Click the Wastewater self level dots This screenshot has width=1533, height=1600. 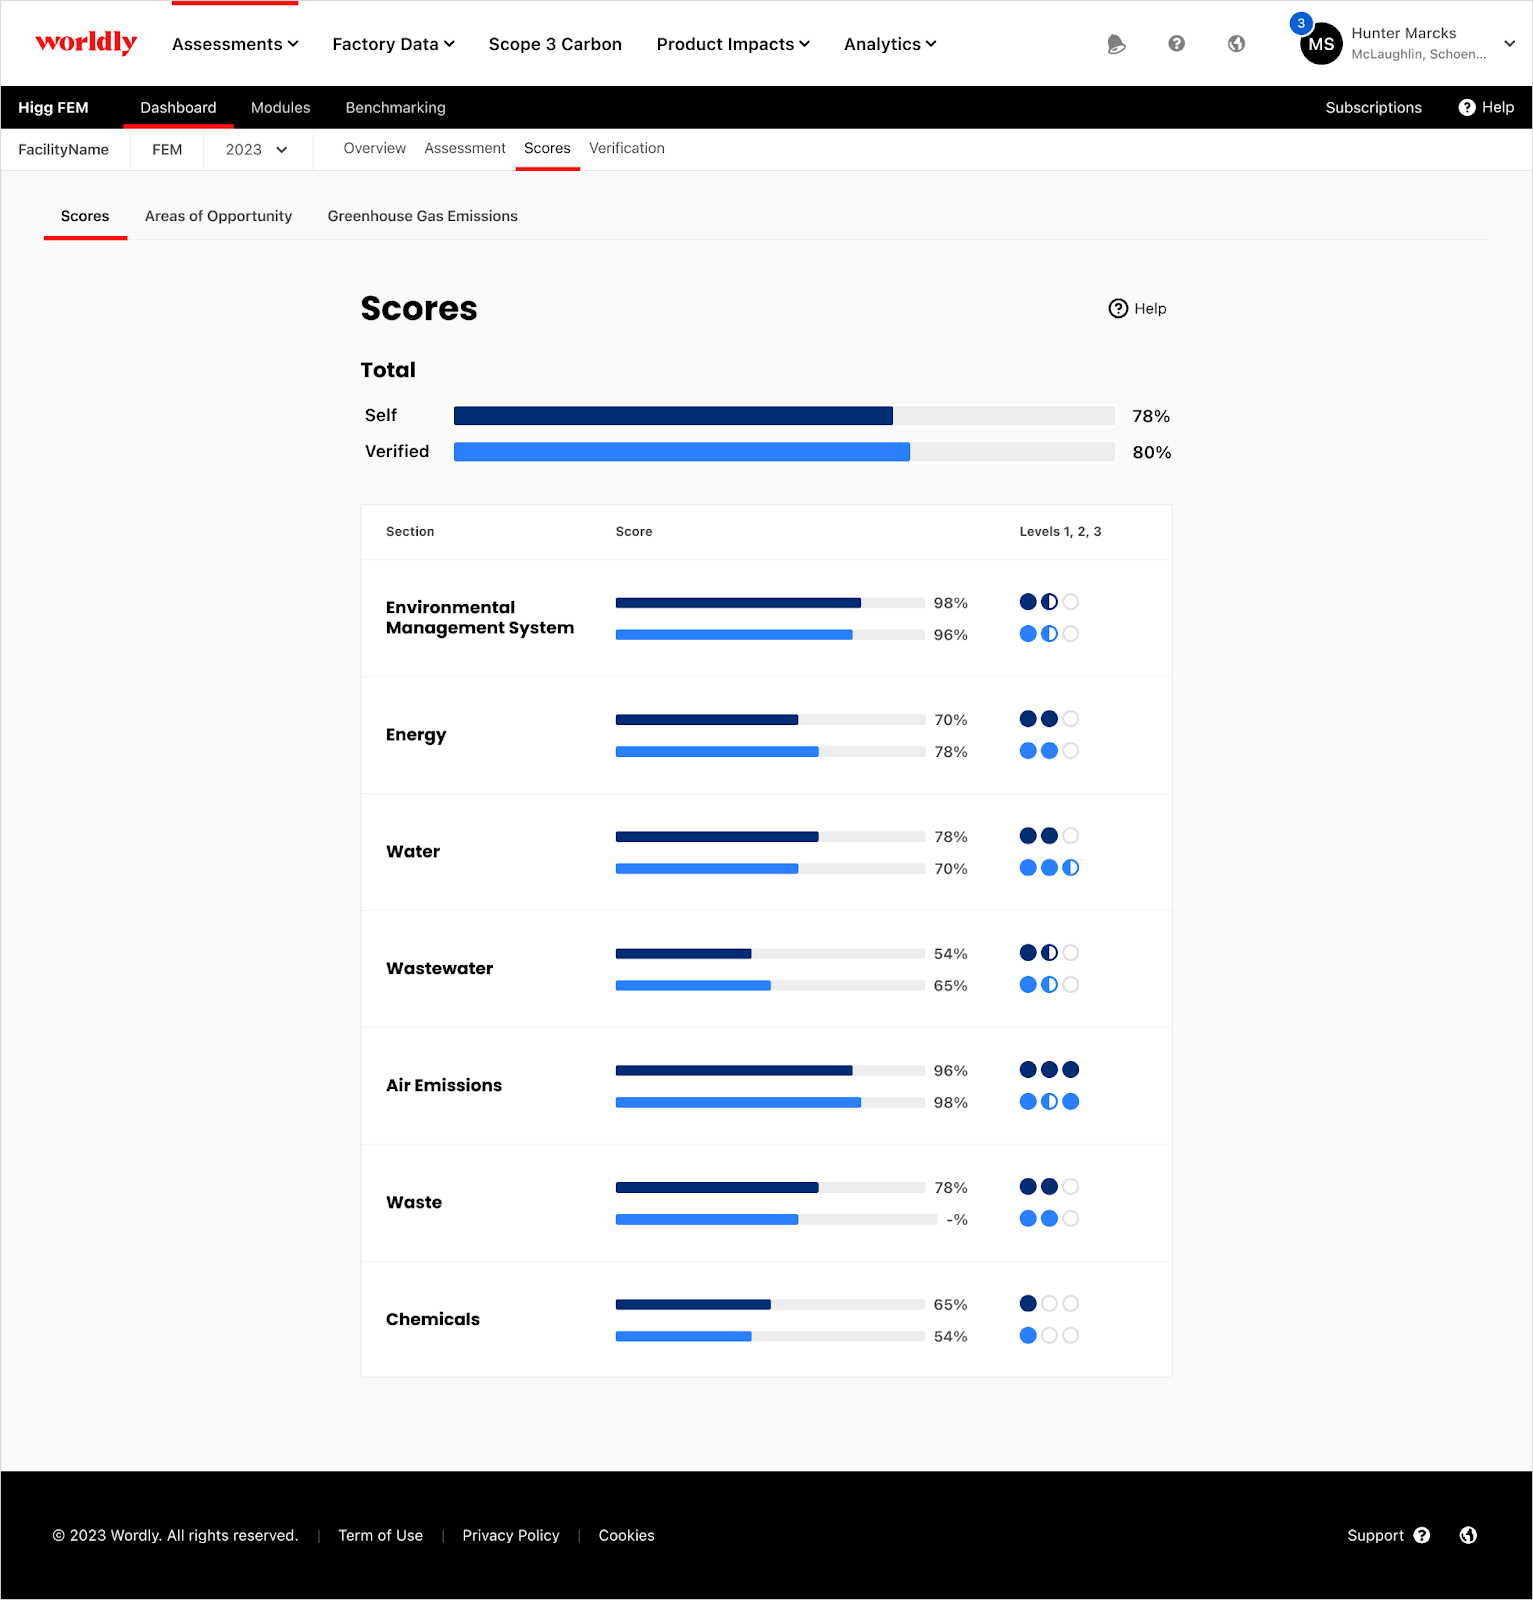coord(1049,953)
